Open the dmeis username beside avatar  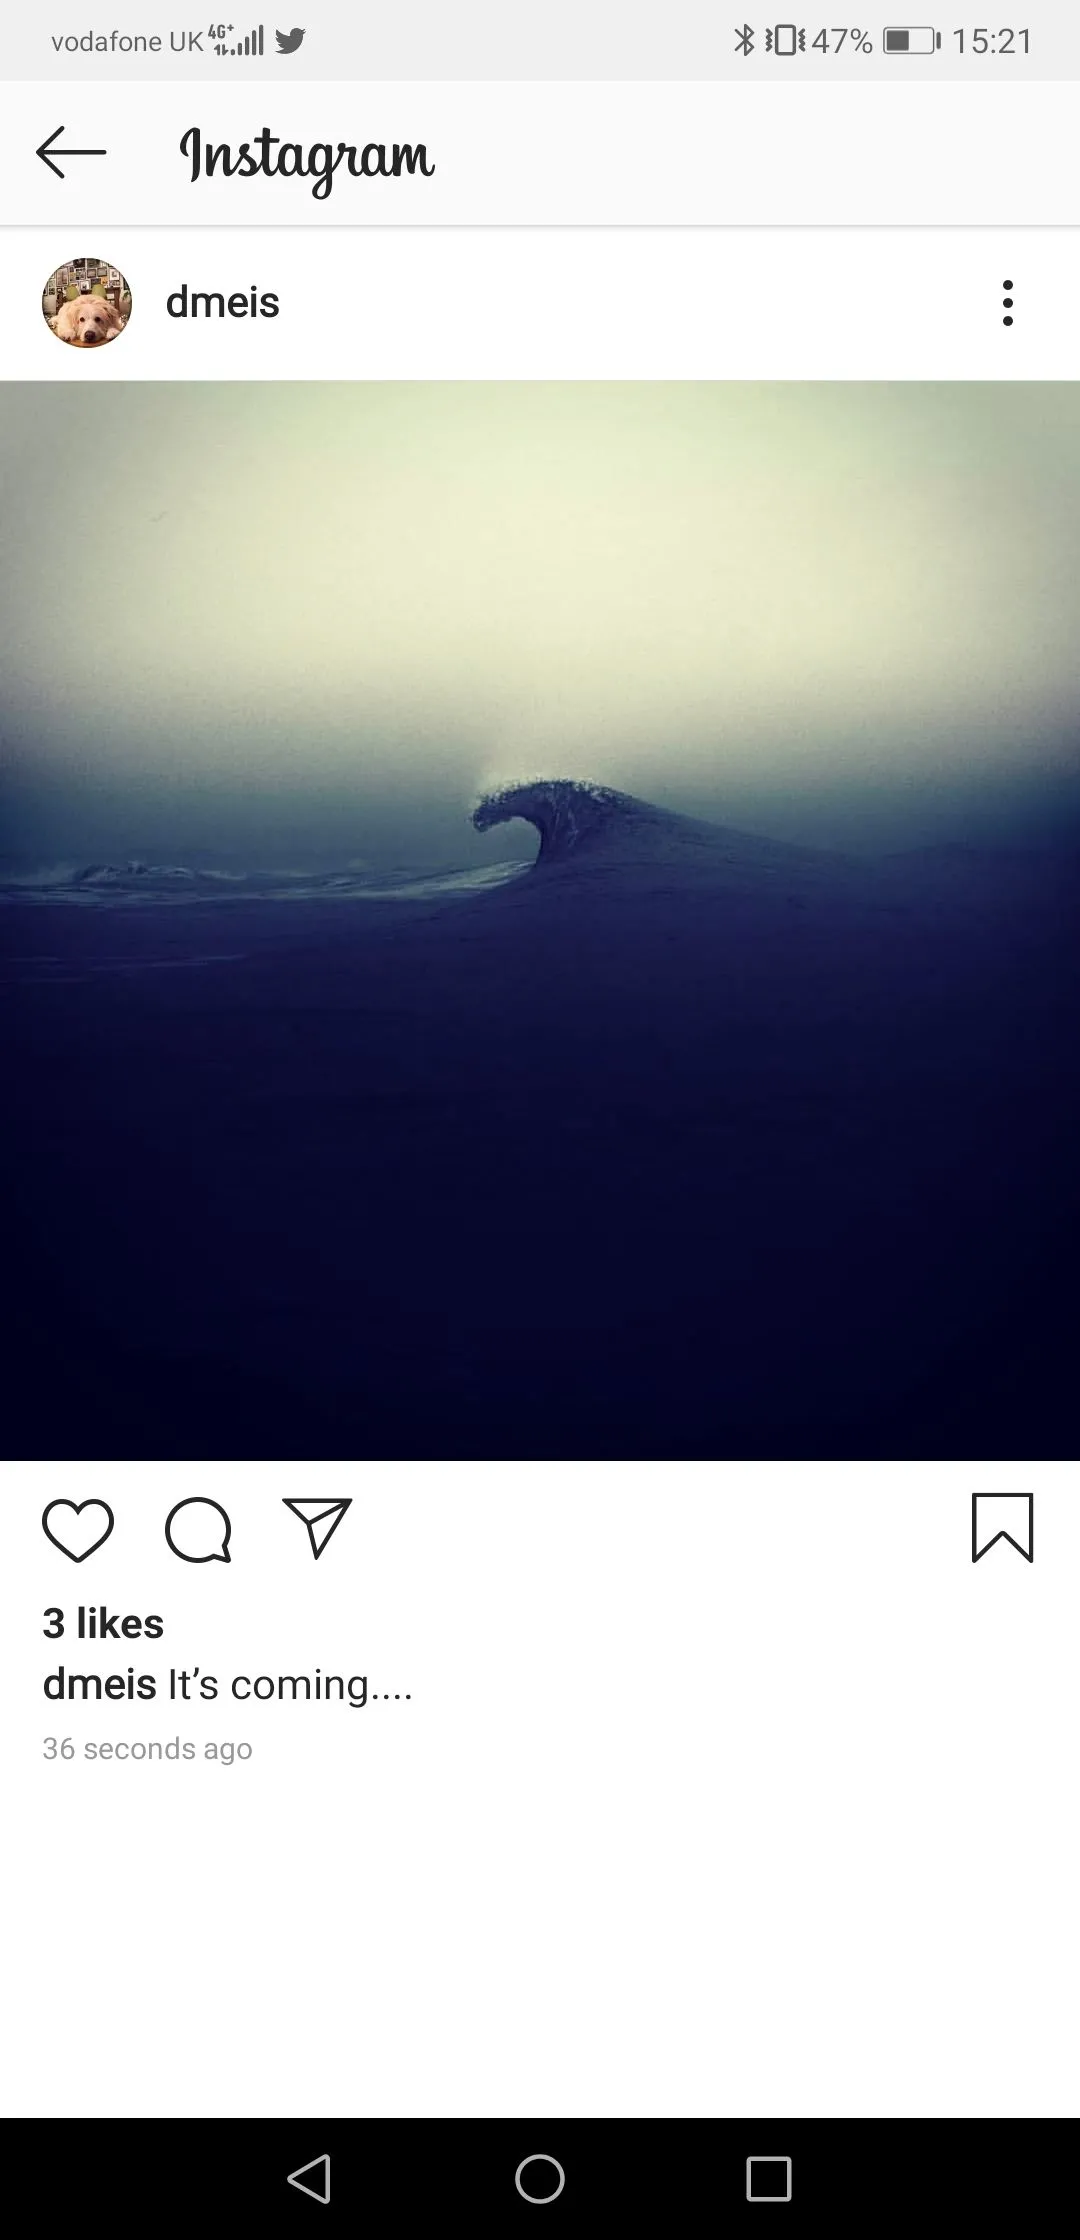pos(222,302)
